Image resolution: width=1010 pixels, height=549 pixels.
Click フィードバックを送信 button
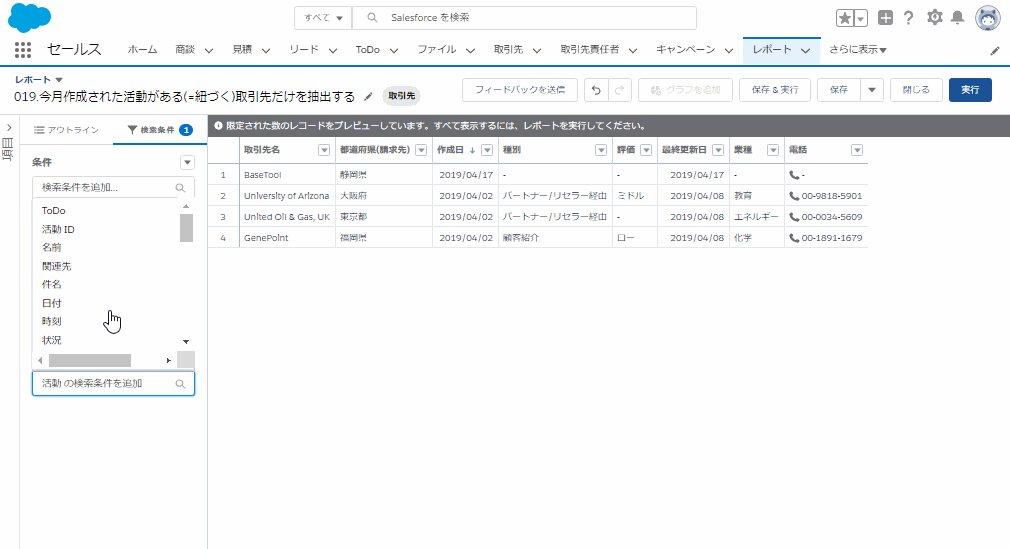520,90
